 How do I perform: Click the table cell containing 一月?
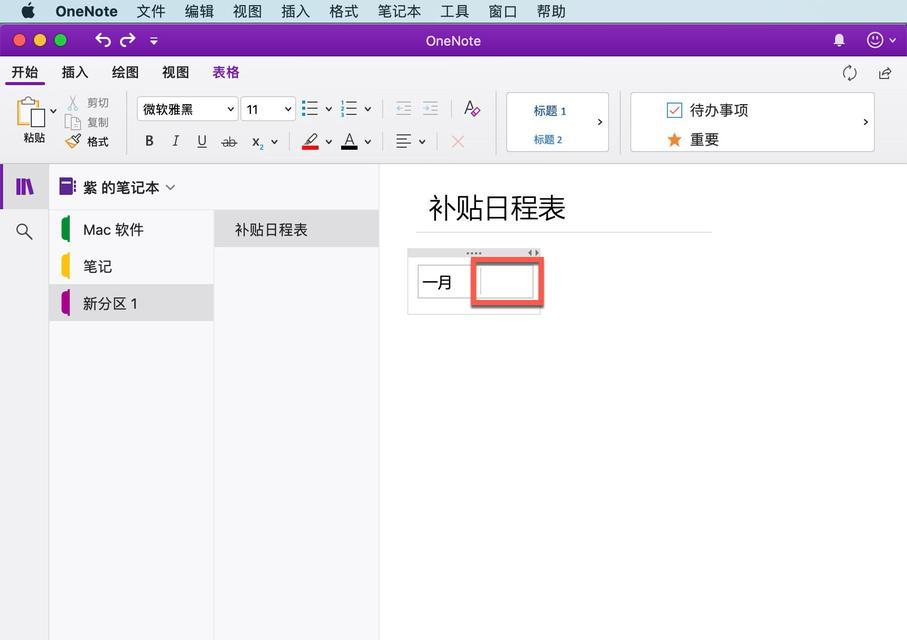tap(445, 282)
